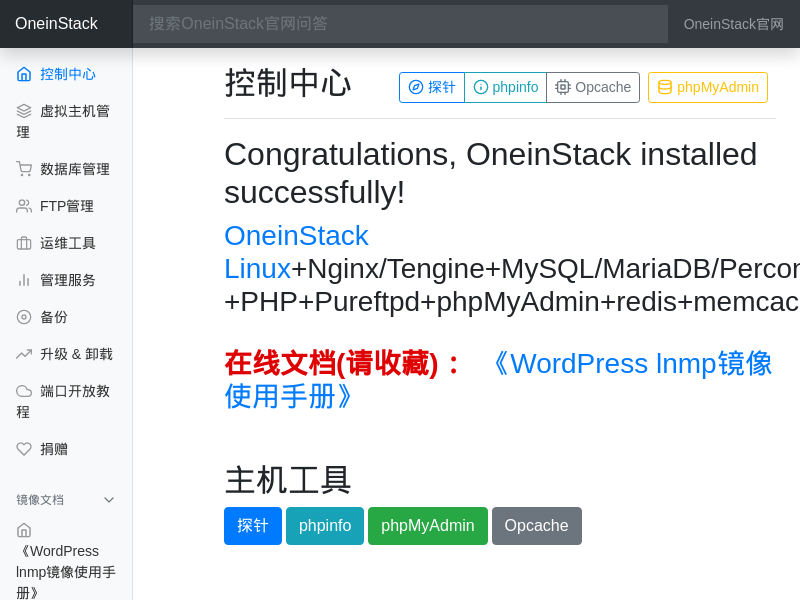Viewport: 800px width, 600px height.
Task: Open the OneinStack官网 link in the top bar
Action: click(734, 24)
